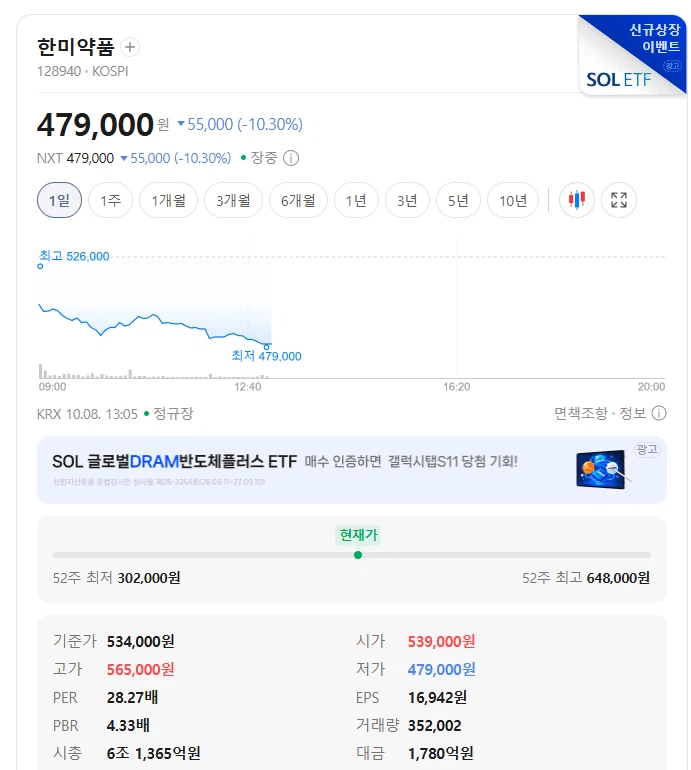Image resolution: width=691 pixels, height=770 pixels.
Task: Click the 최저 479,000 point on chart
Action: (267, 347)
